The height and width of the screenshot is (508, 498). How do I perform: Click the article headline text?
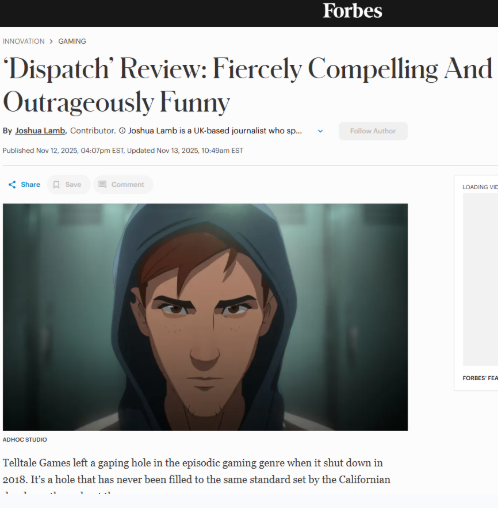coord(247,86)
